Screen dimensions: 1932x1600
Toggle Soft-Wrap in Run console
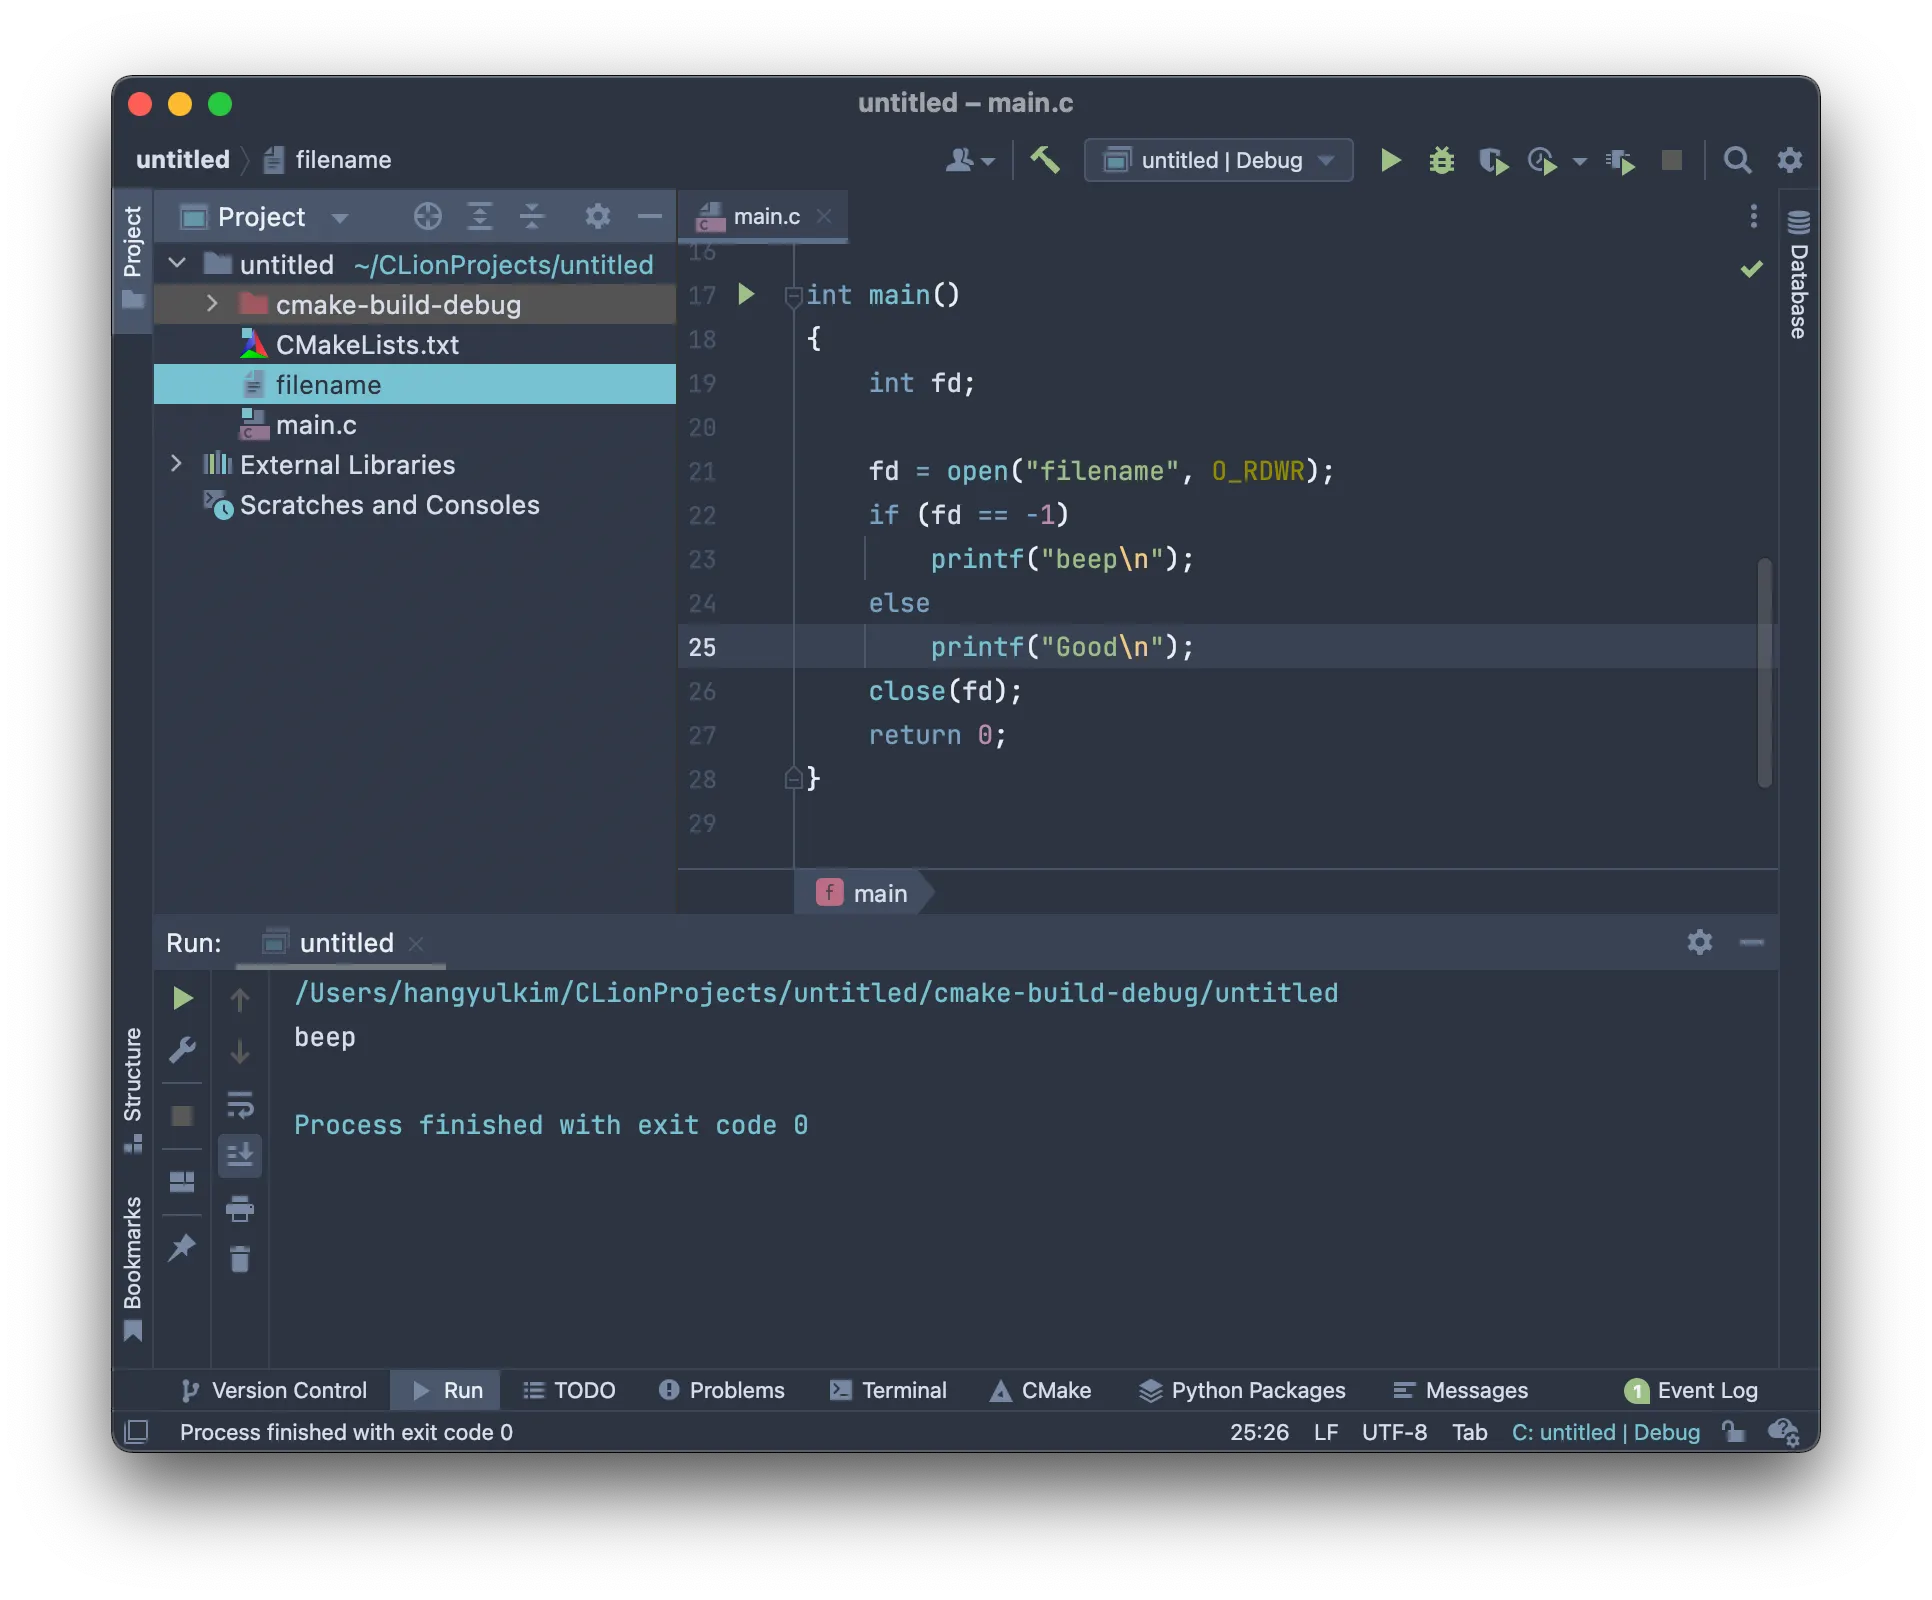[240, 1104]
